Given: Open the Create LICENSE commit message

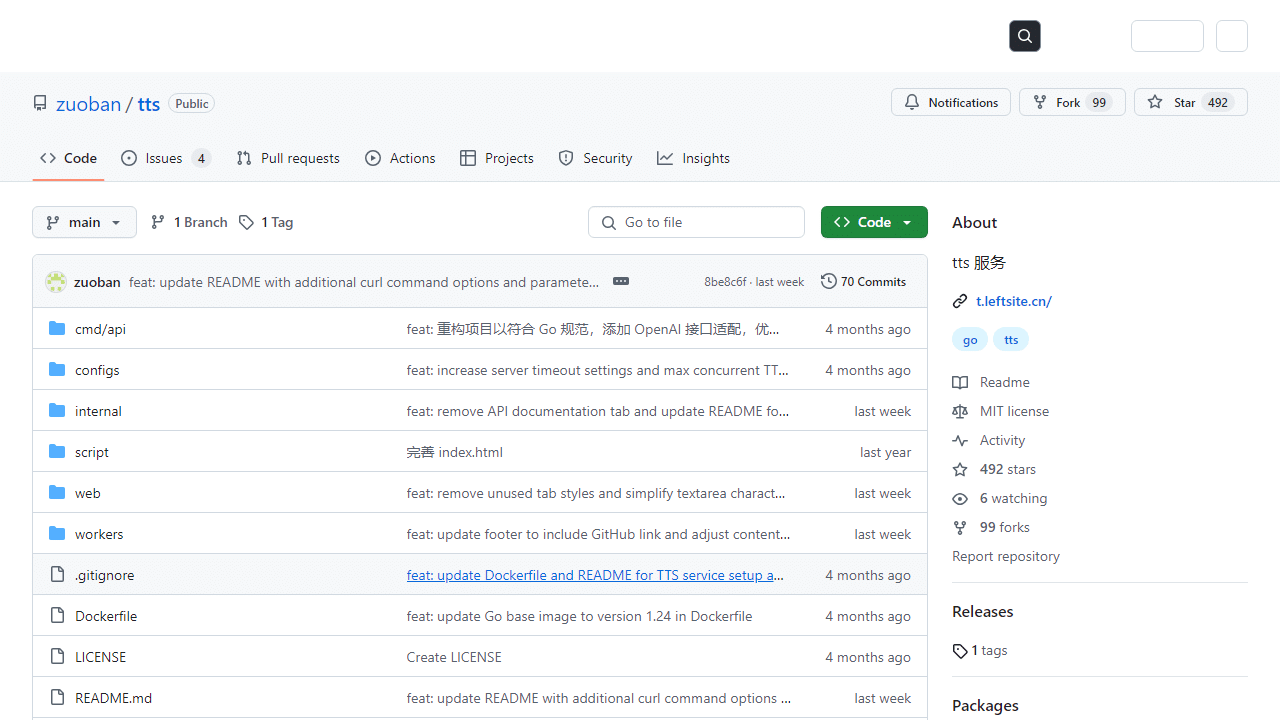Looking at the screenshot, I should (454, 657).
